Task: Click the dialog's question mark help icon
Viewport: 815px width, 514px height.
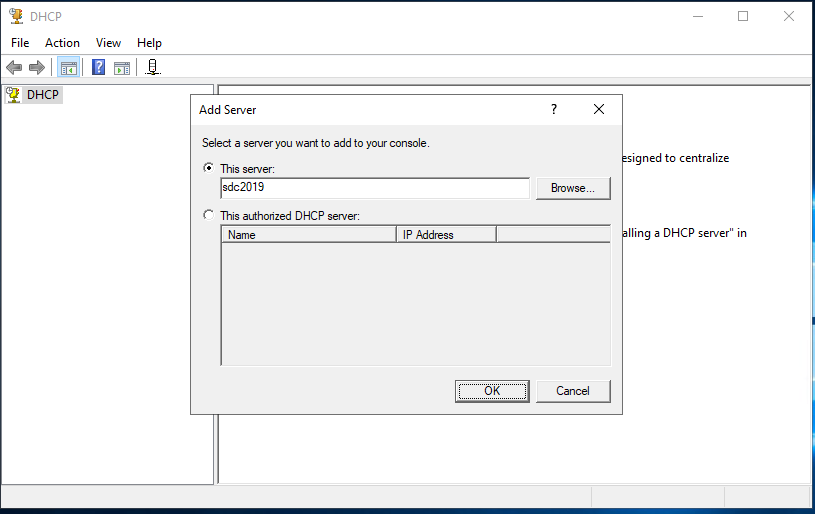Action: click(554, 110)
